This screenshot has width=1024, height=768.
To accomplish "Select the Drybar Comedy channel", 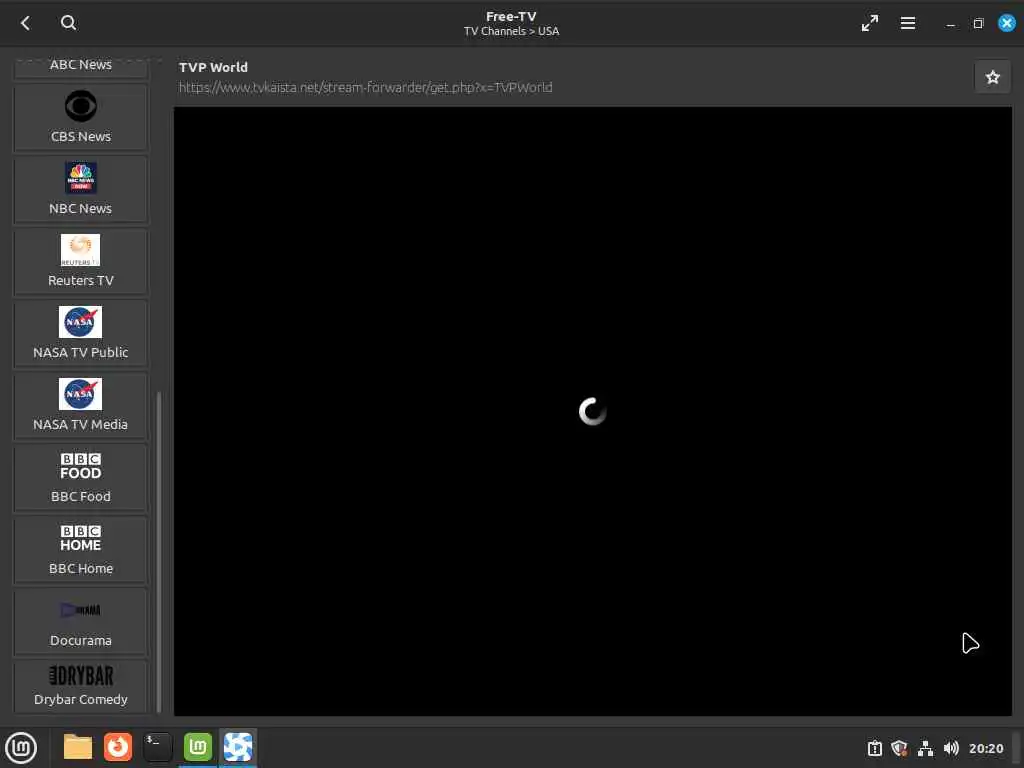I will [80, 686].
